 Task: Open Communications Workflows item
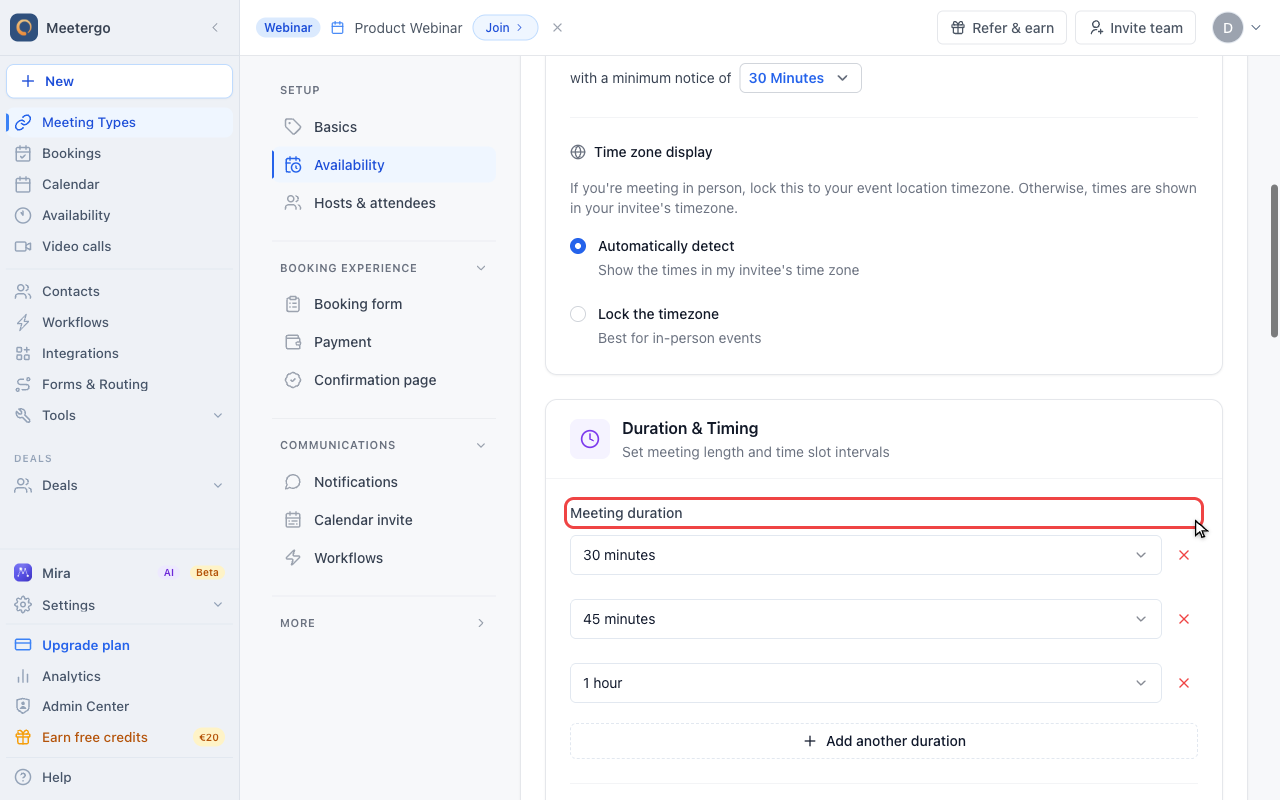click(384, 558)
